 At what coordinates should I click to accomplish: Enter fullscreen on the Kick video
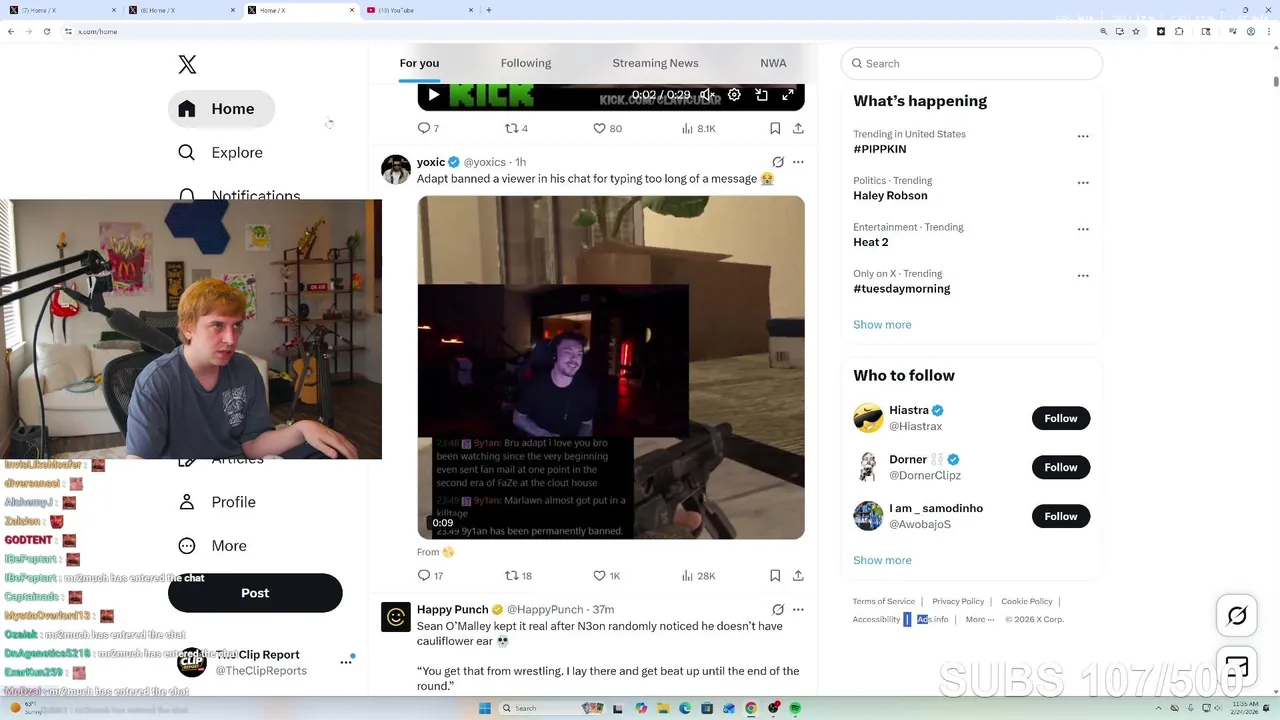(x=788, y=95)
